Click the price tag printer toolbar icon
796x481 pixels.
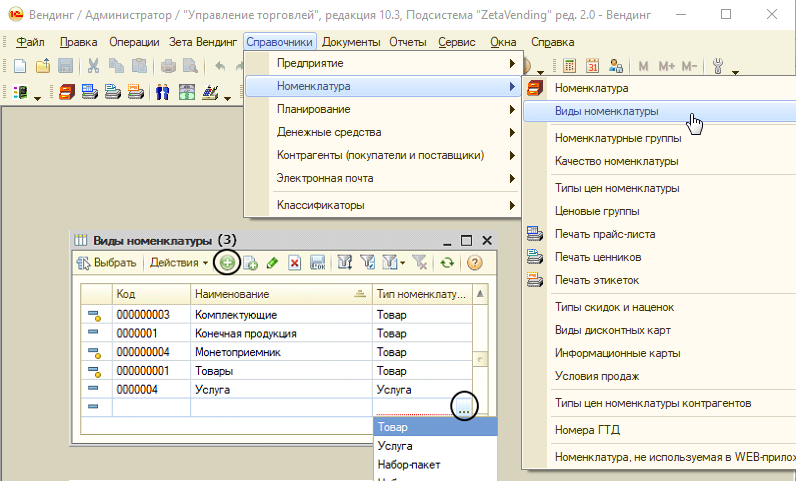[113, 92]
